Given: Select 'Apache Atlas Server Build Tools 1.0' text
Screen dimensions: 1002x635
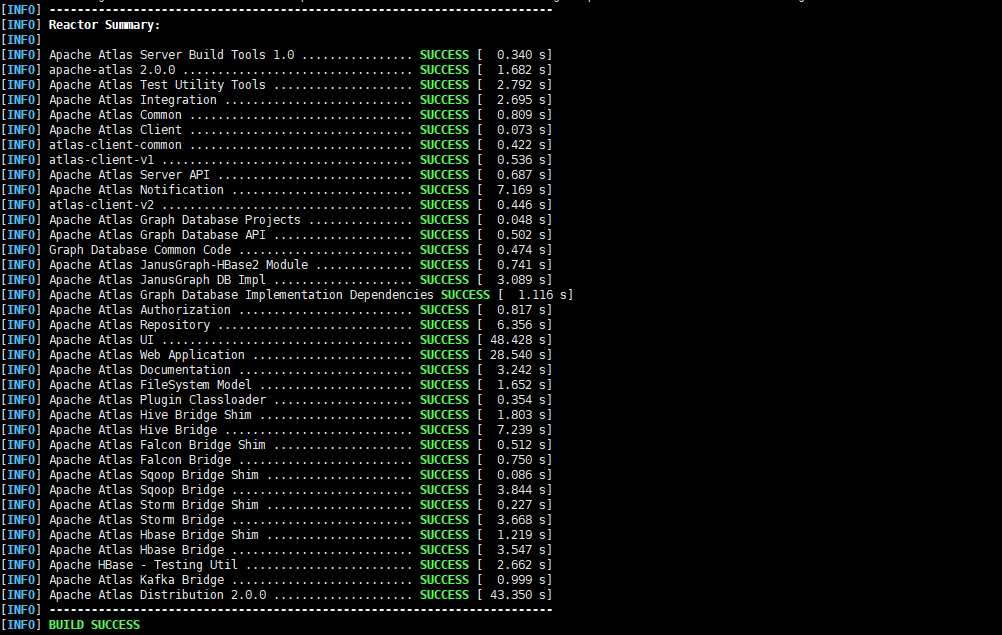Looking at the screenshot, I should [x=171, y=55].
